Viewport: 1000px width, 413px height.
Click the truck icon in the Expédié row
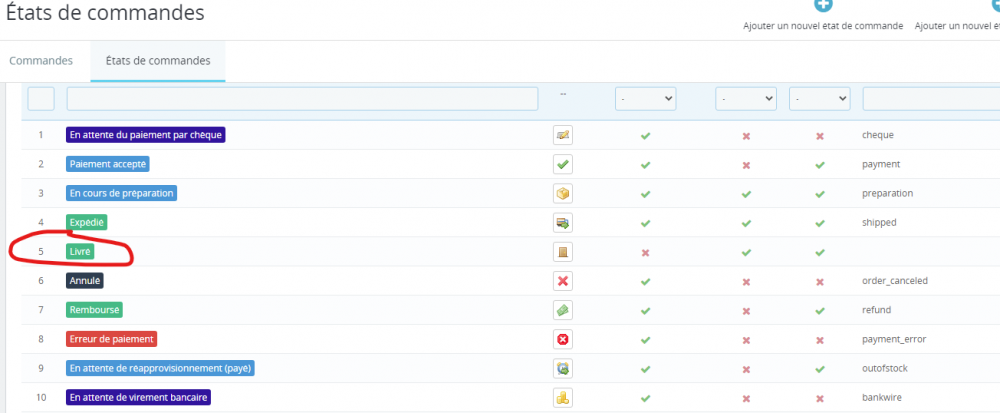pos(562,222)
